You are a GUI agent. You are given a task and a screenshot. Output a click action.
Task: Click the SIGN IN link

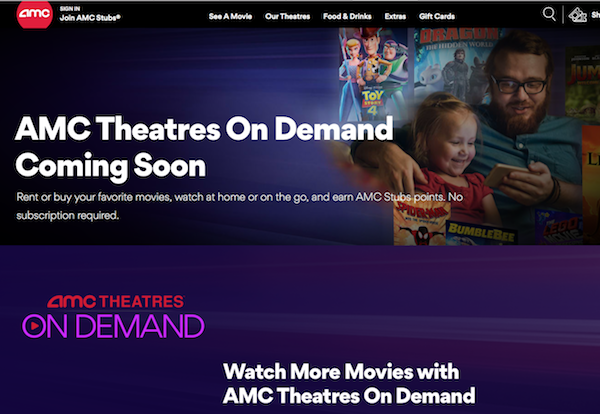point(70,8)
